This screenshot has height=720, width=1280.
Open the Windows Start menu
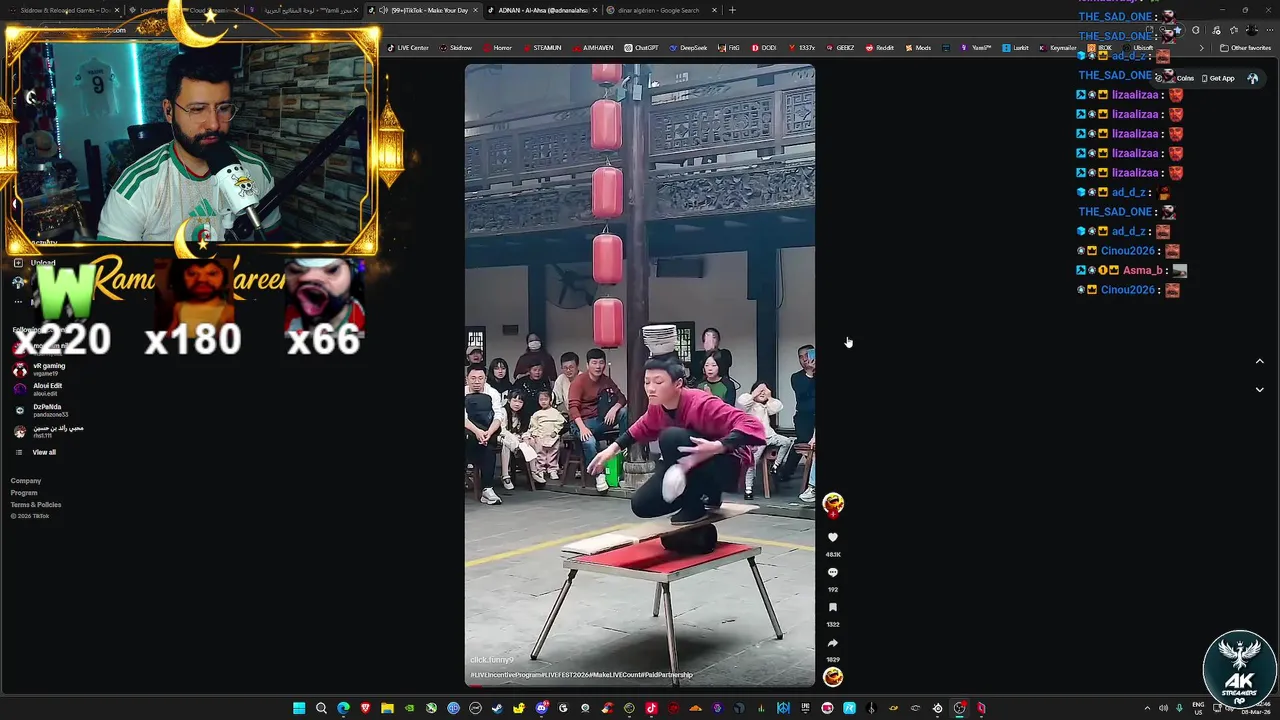[x=299, y=708]
